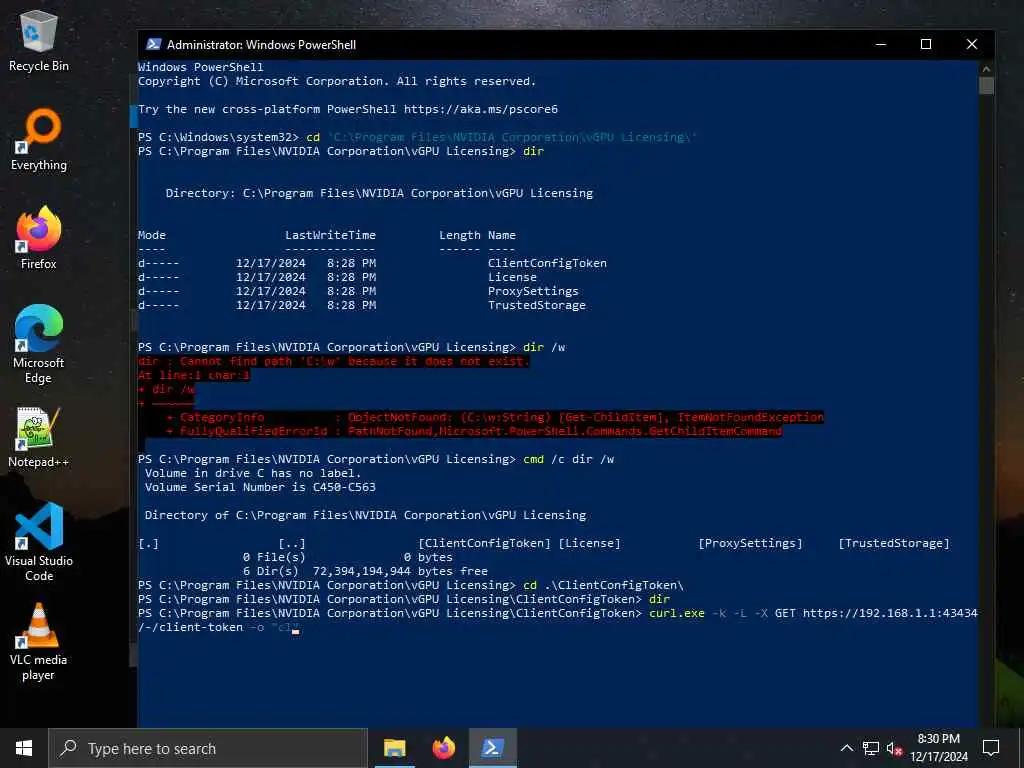The image size is (1024, 768).
Task: Close the Administrator PowerShell window
Action: 971,44
